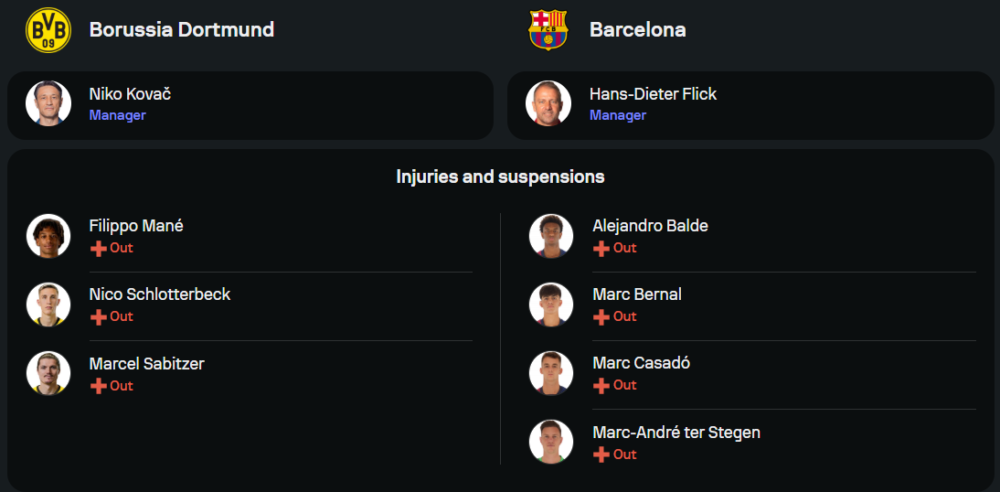Click the injury cross icon under Alejandro Balde
This screenshot has width=1000, height=492.
pos(601,248)
